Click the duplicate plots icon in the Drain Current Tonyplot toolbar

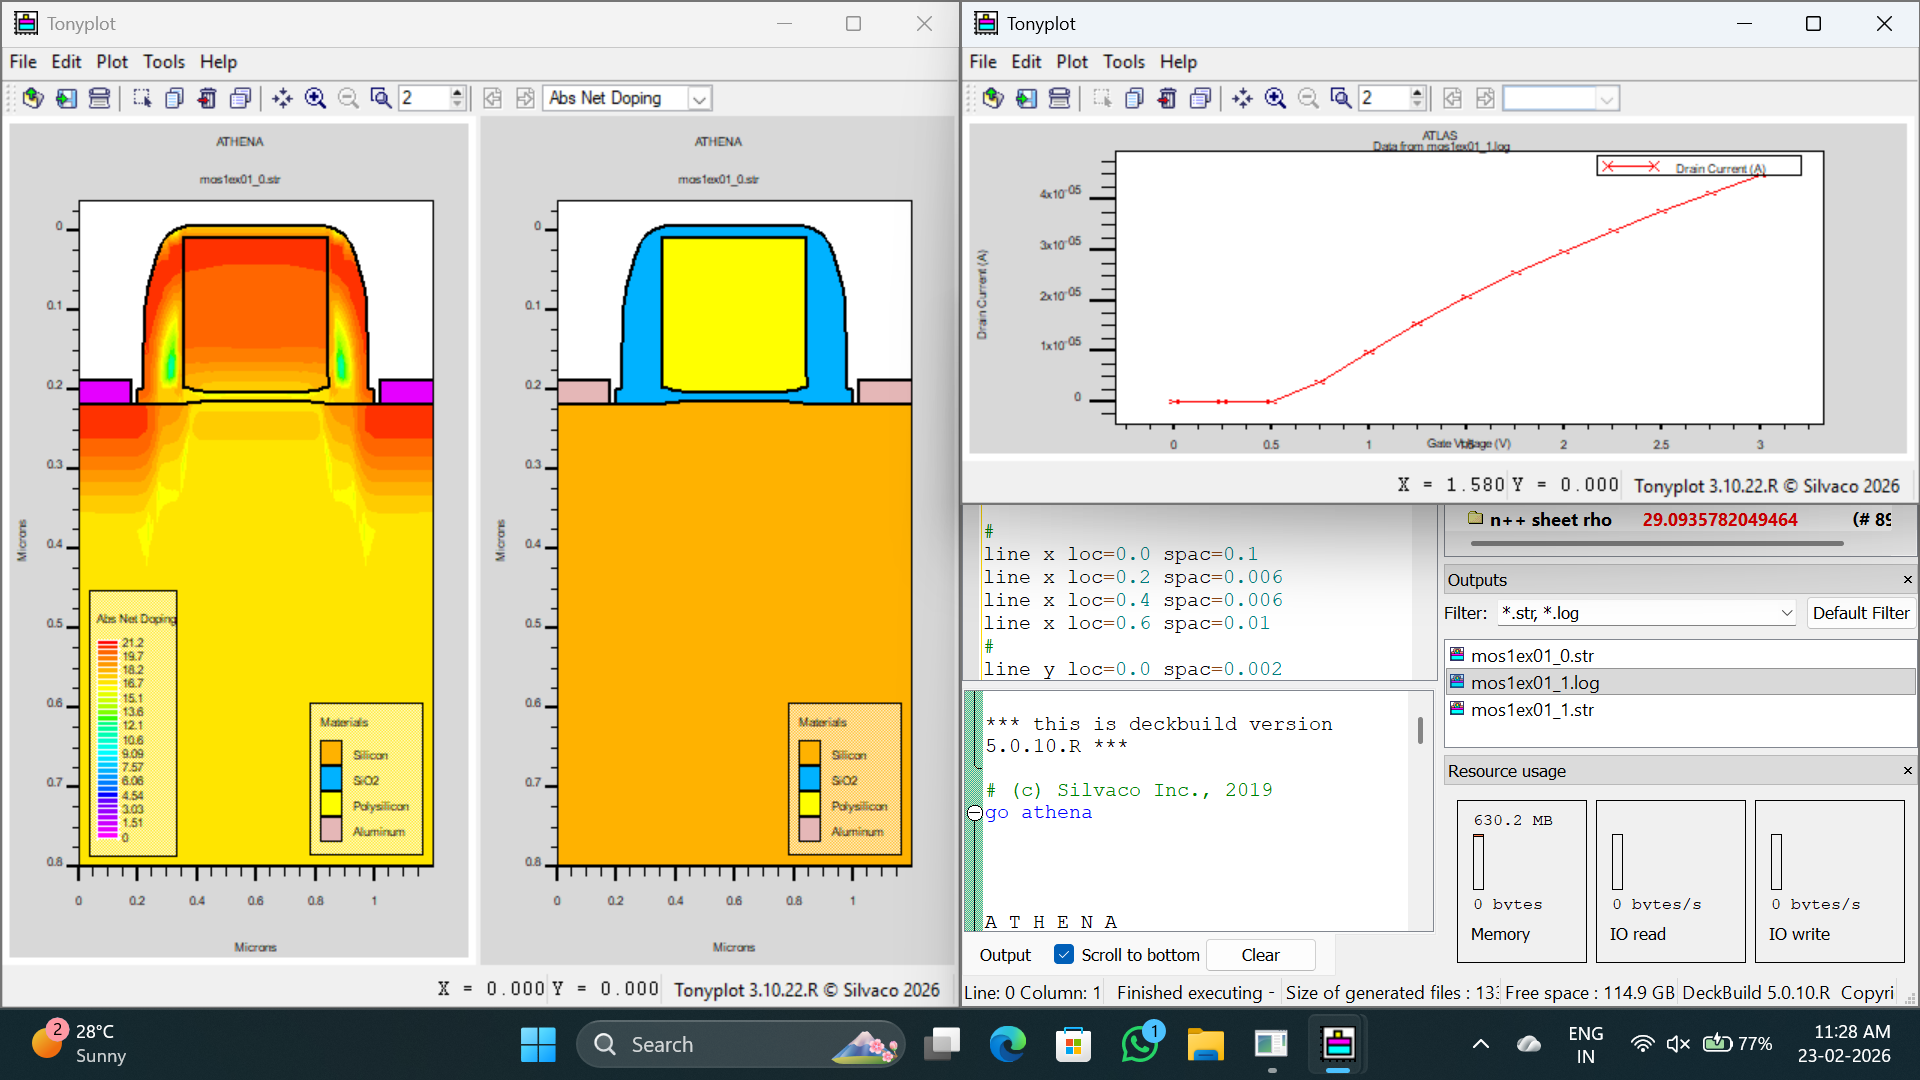[1200, 98]
